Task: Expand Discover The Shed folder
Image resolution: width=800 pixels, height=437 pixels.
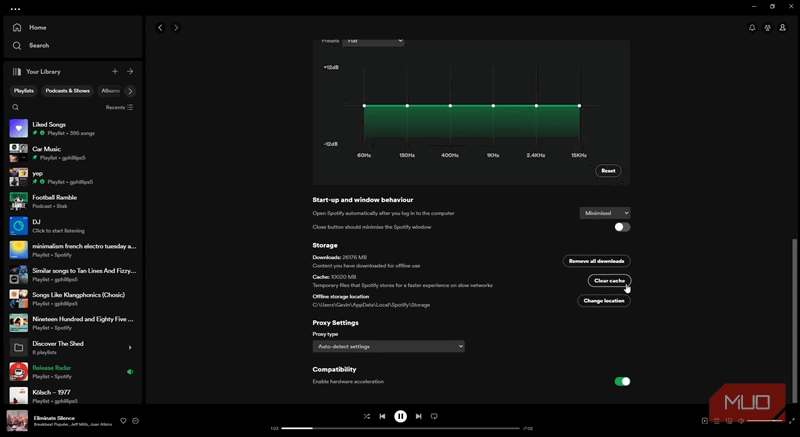Action: pos(130,348)
